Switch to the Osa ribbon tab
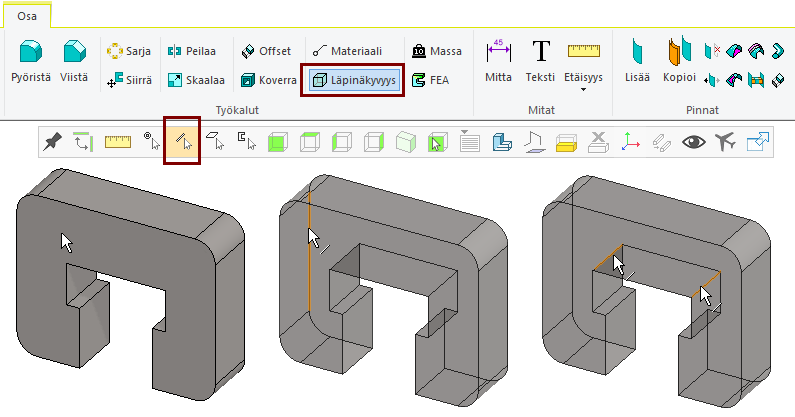Viewport: 795px width, 417px height. 27,14
